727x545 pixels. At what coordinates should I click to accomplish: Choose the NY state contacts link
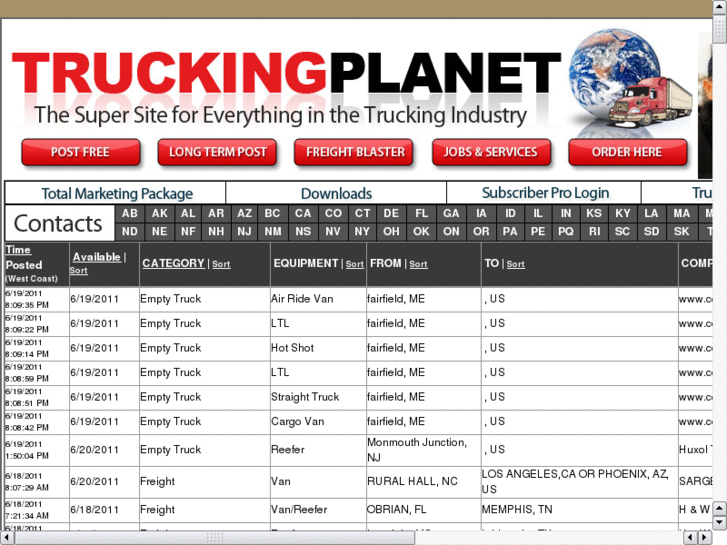click(362, 231)
